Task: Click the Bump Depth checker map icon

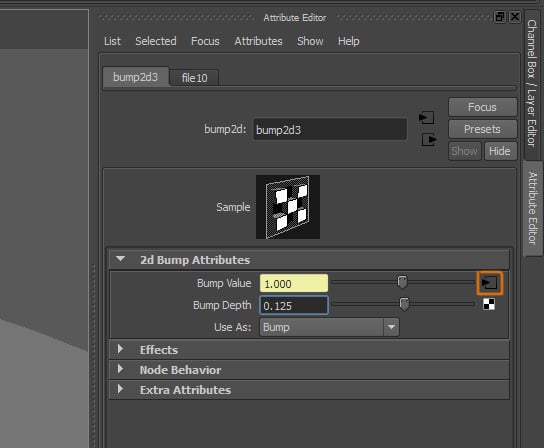Action: [x=489, y=304]
